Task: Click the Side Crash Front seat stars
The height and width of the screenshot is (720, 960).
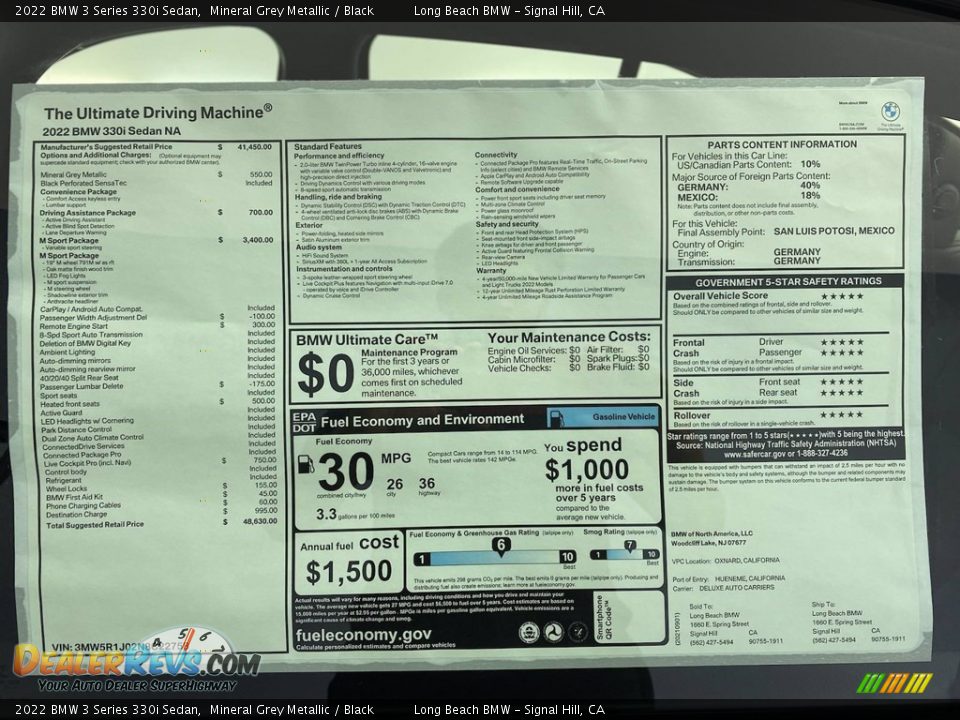Action: tap(842, 381)
